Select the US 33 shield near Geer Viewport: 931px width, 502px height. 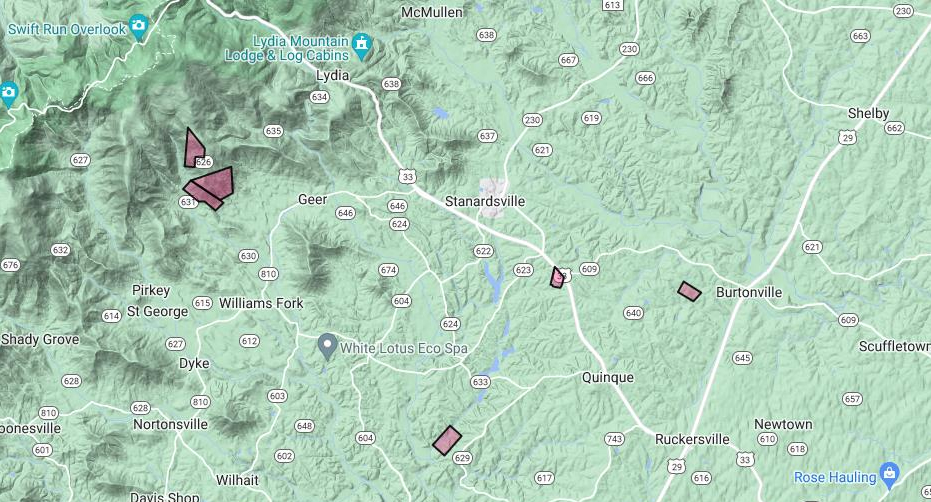click(407, 176)
